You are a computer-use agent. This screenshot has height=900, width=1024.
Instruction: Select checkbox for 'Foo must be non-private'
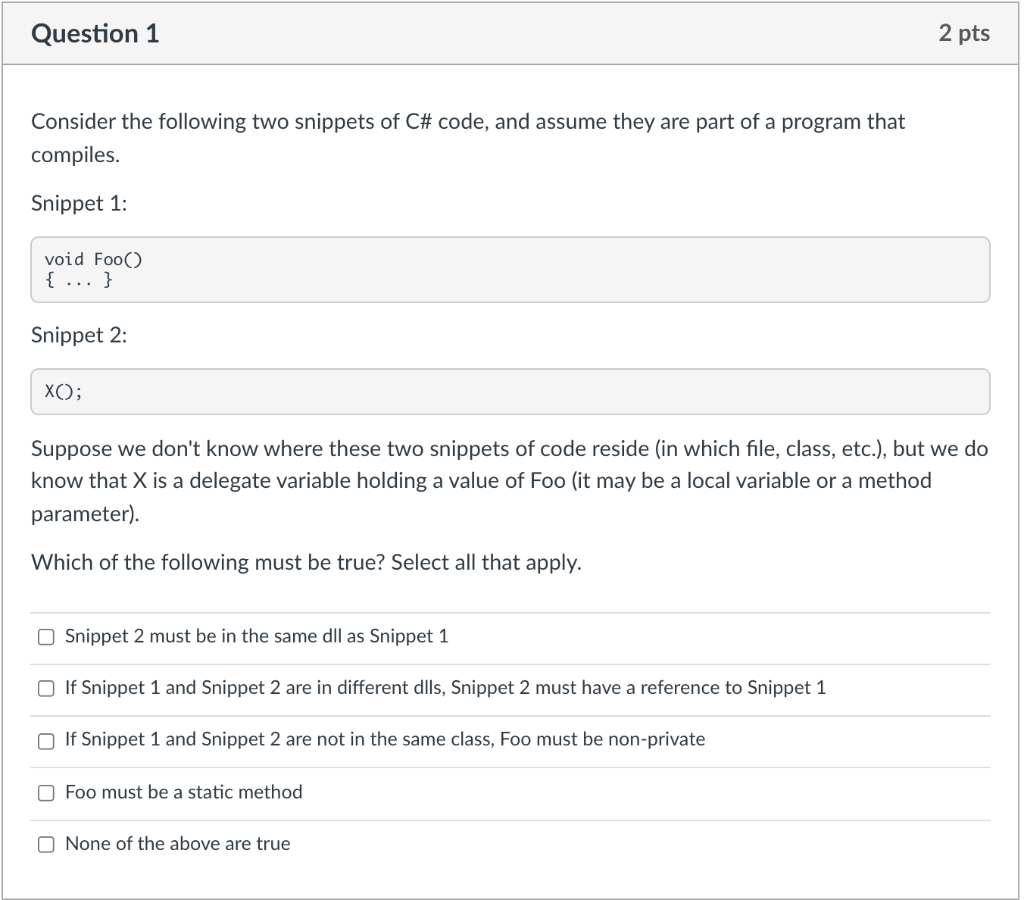click(x=46, y=741)
